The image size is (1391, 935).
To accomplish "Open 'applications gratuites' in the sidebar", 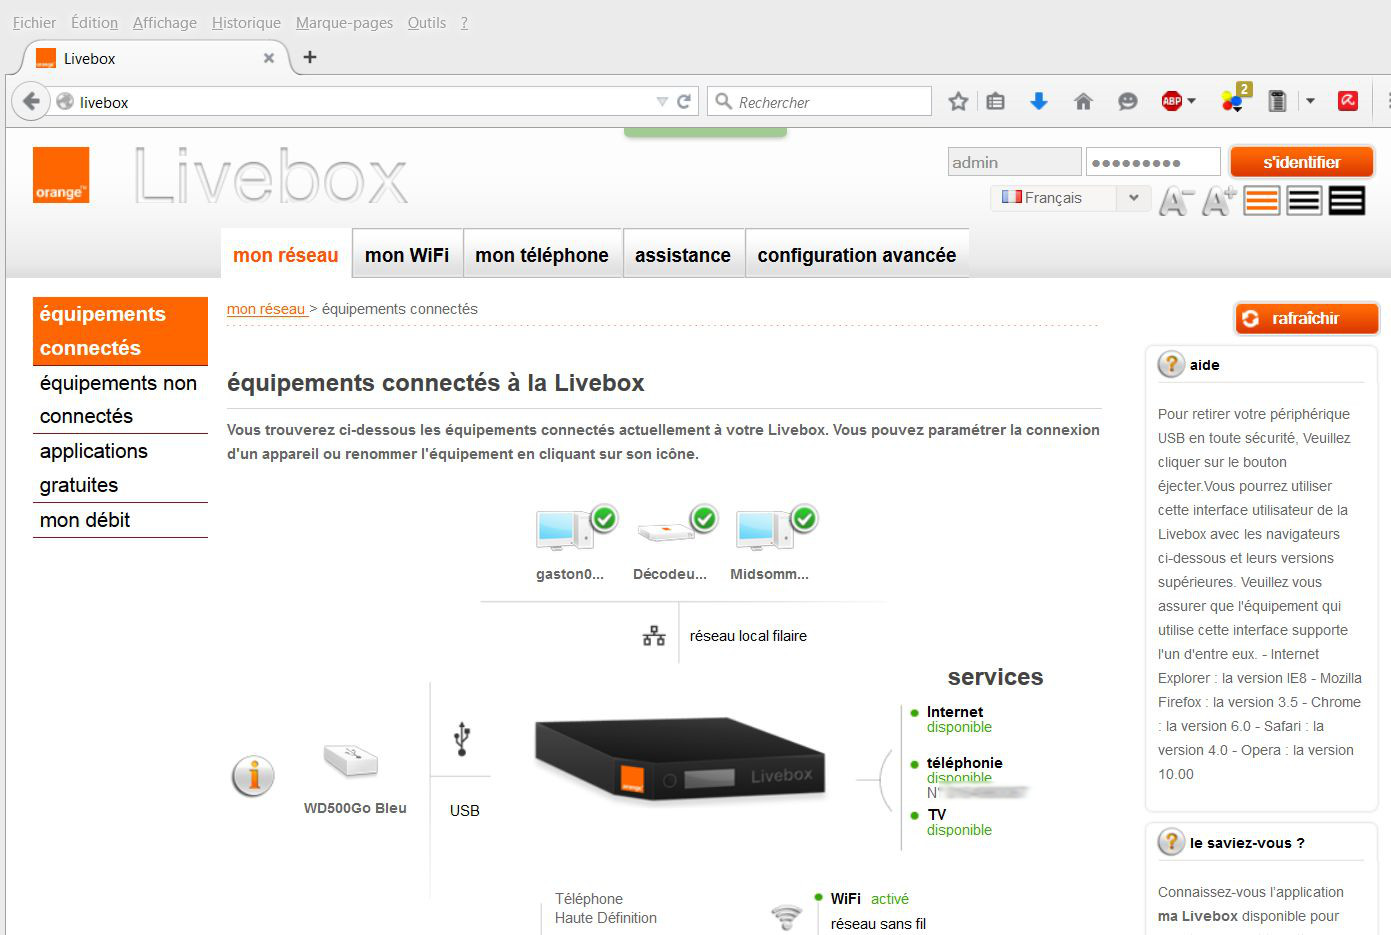I will 120,468.
